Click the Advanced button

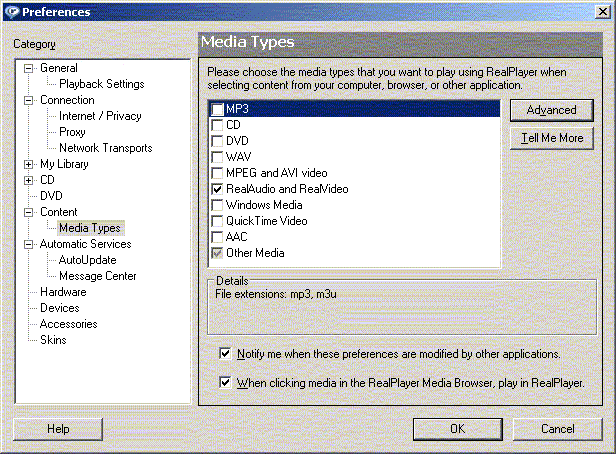552,110
